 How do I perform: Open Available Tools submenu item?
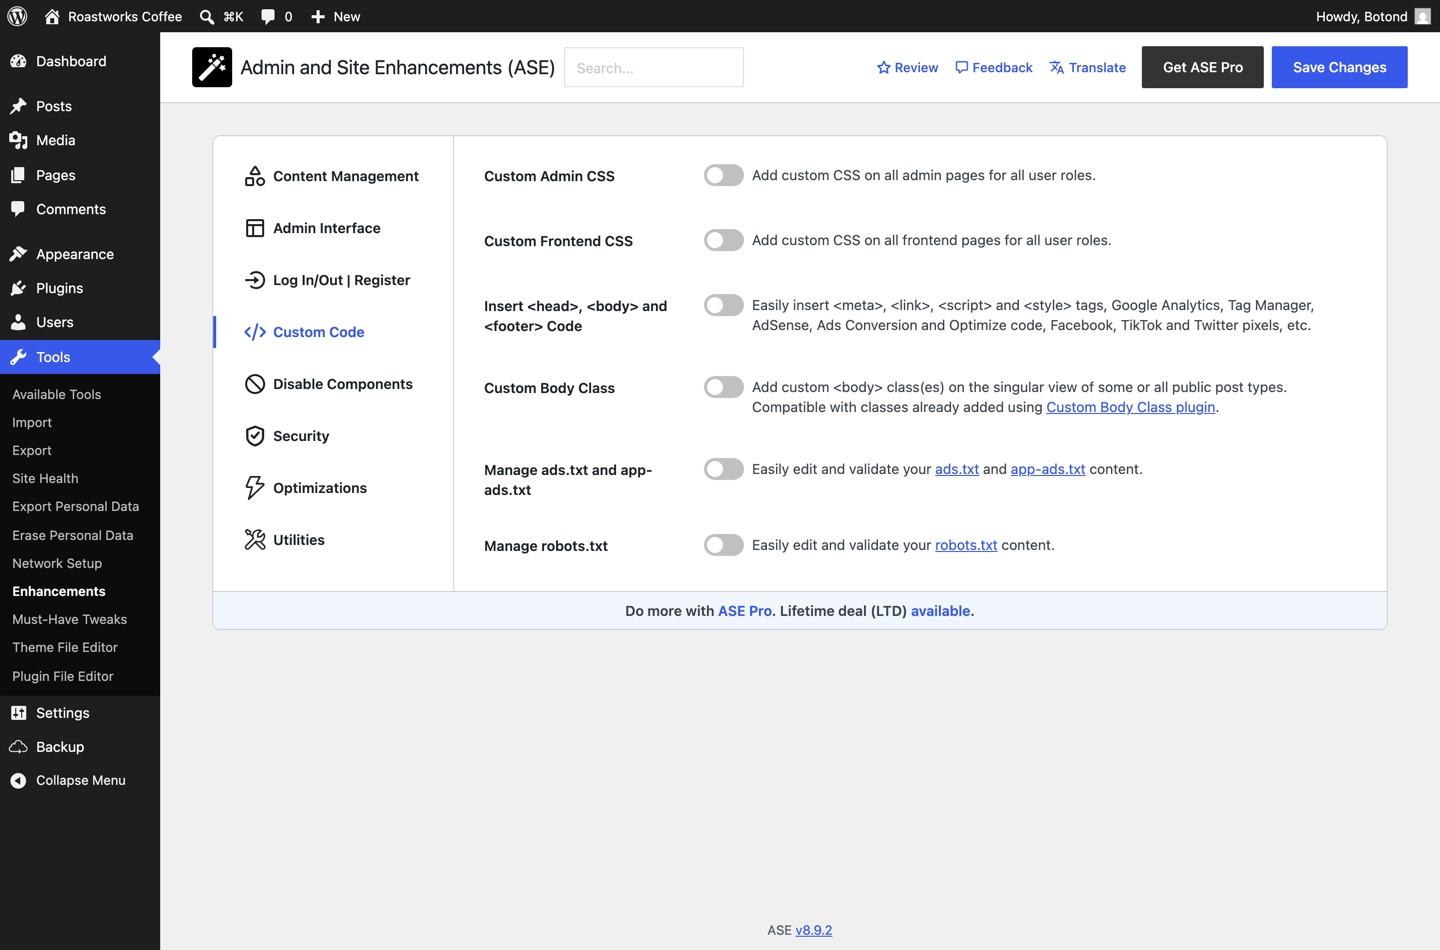pyautogui.click(x=80, y=394)
